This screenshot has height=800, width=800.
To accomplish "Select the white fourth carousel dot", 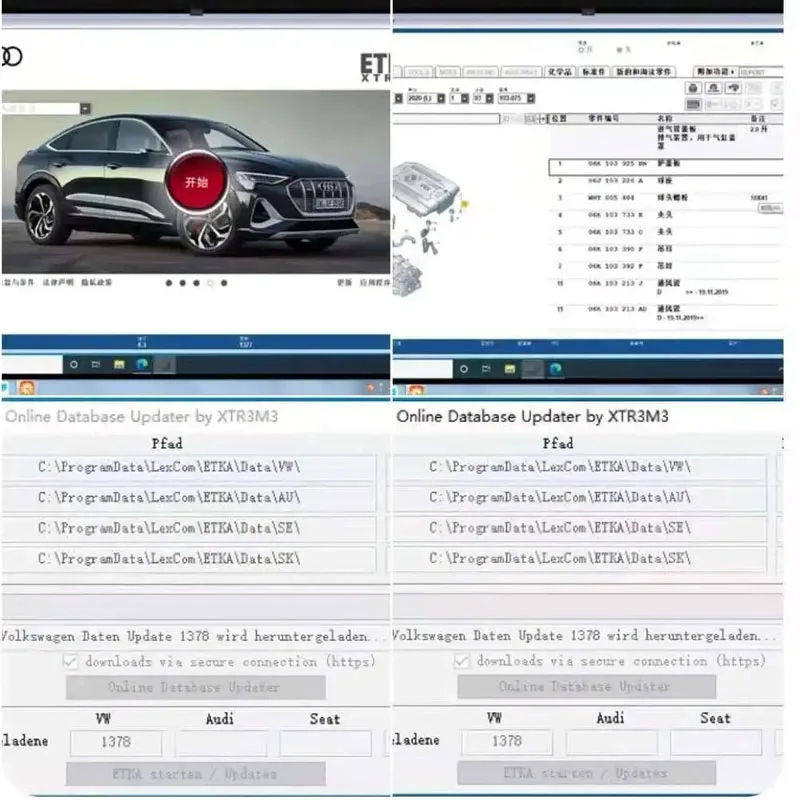I will [x=210, y=283].
